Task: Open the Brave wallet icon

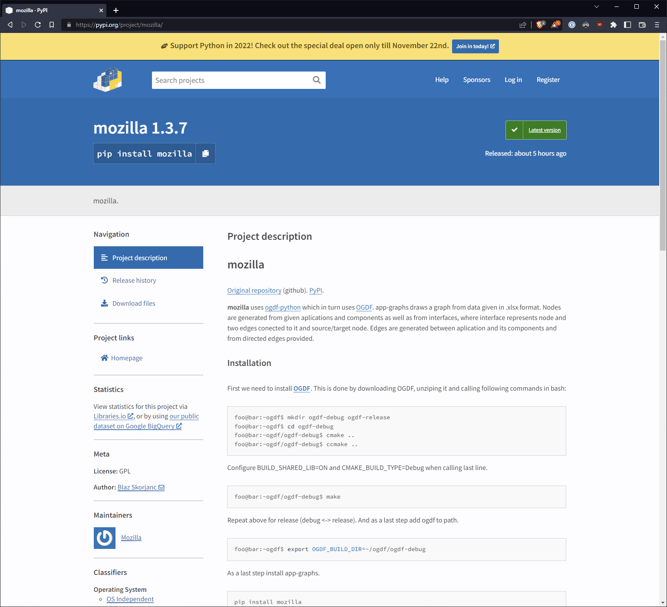Action: 642,25
